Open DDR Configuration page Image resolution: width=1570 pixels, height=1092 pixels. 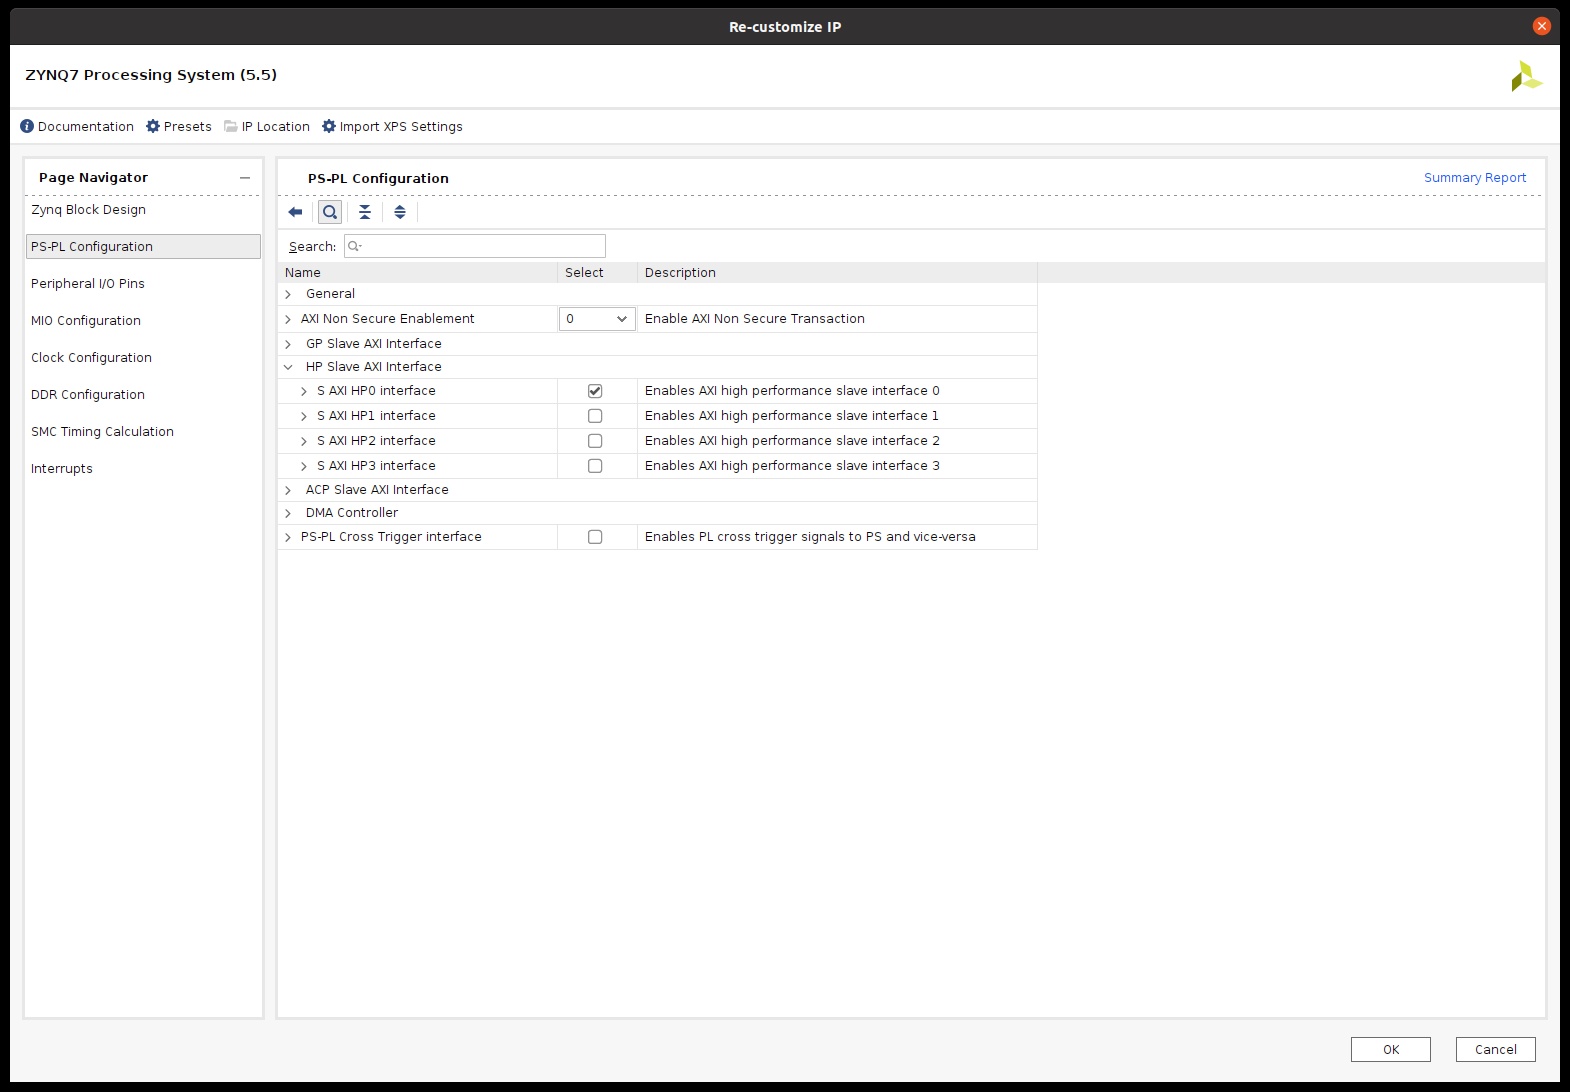point(88,394)
